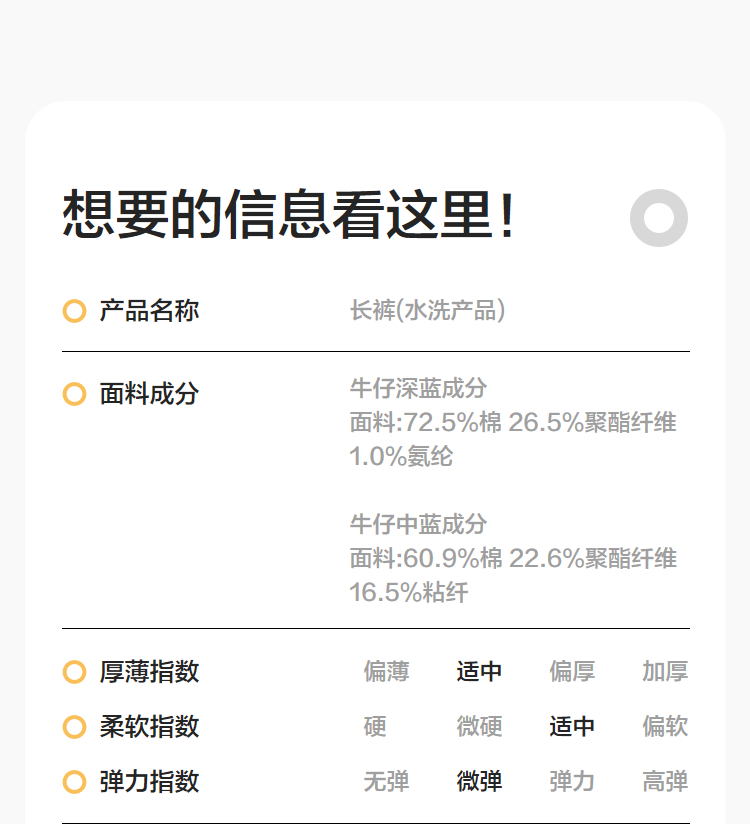The height and width of the screenshot is (824, 750).
Task: Choose 微硬 softness option
Action: point(479,727)
